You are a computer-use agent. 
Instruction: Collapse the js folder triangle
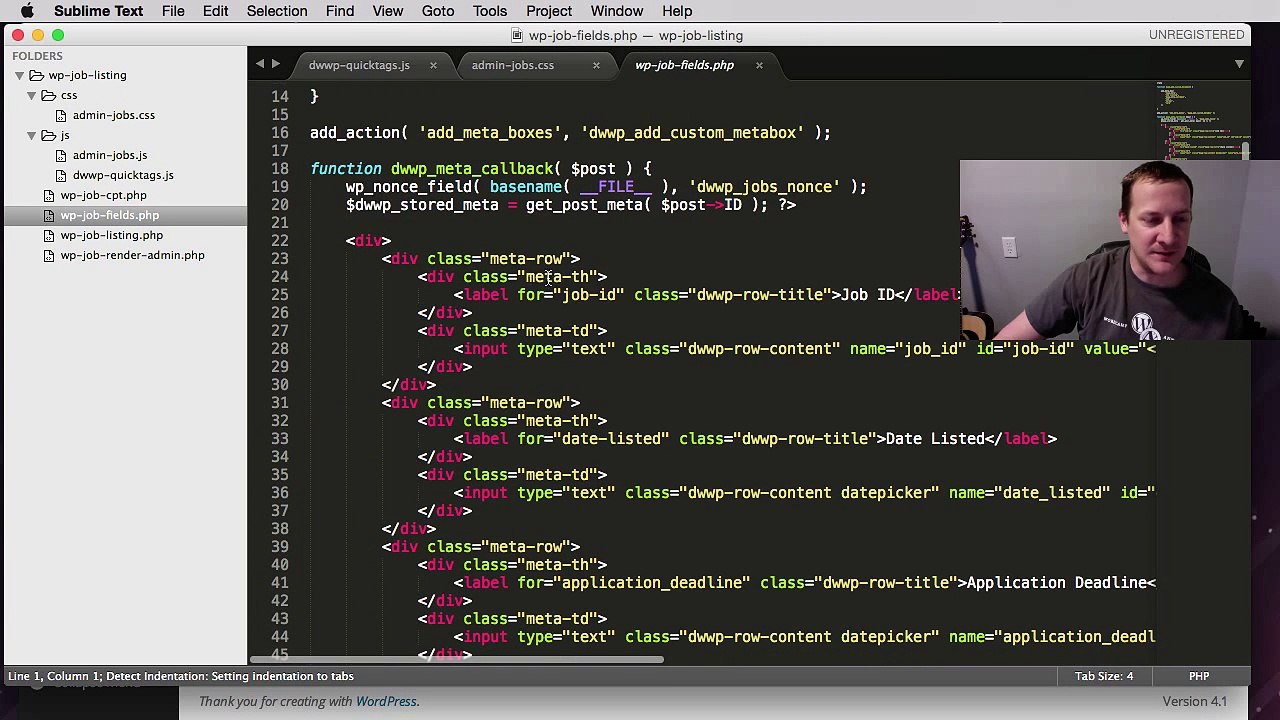coord(32,135)
